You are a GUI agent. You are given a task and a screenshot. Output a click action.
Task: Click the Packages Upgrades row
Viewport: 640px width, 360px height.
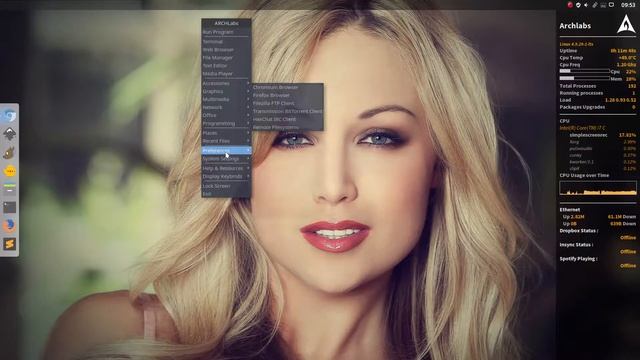(x=598, y=107)
